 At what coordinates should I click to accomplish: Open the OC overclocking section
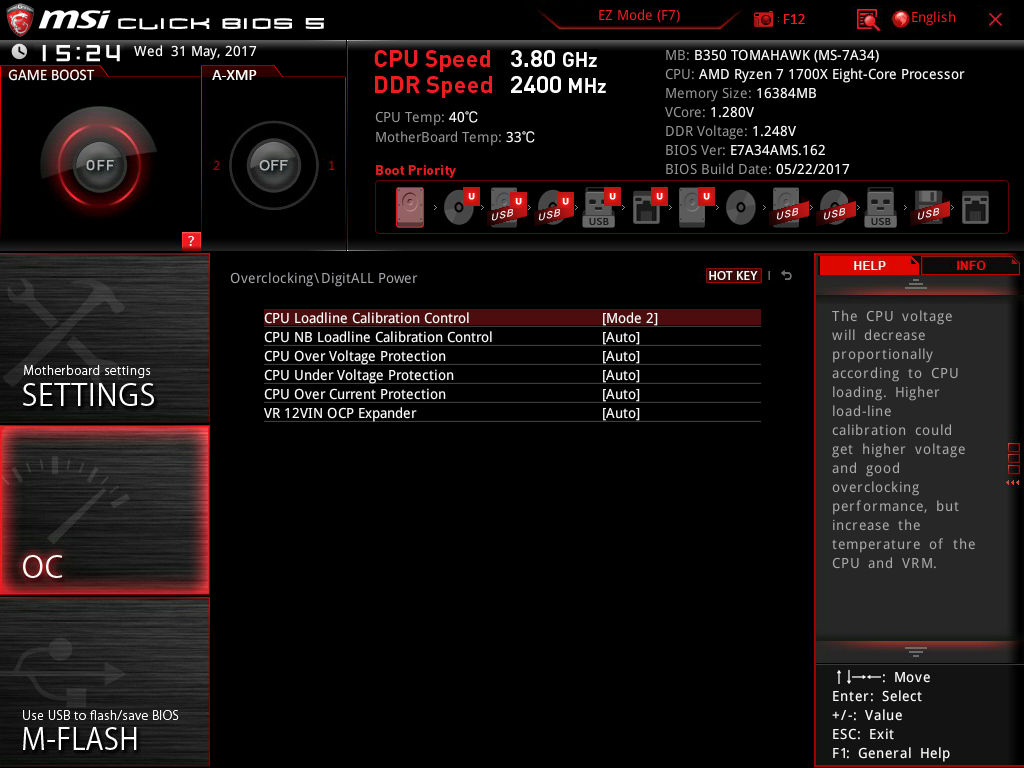coord(104,510)
